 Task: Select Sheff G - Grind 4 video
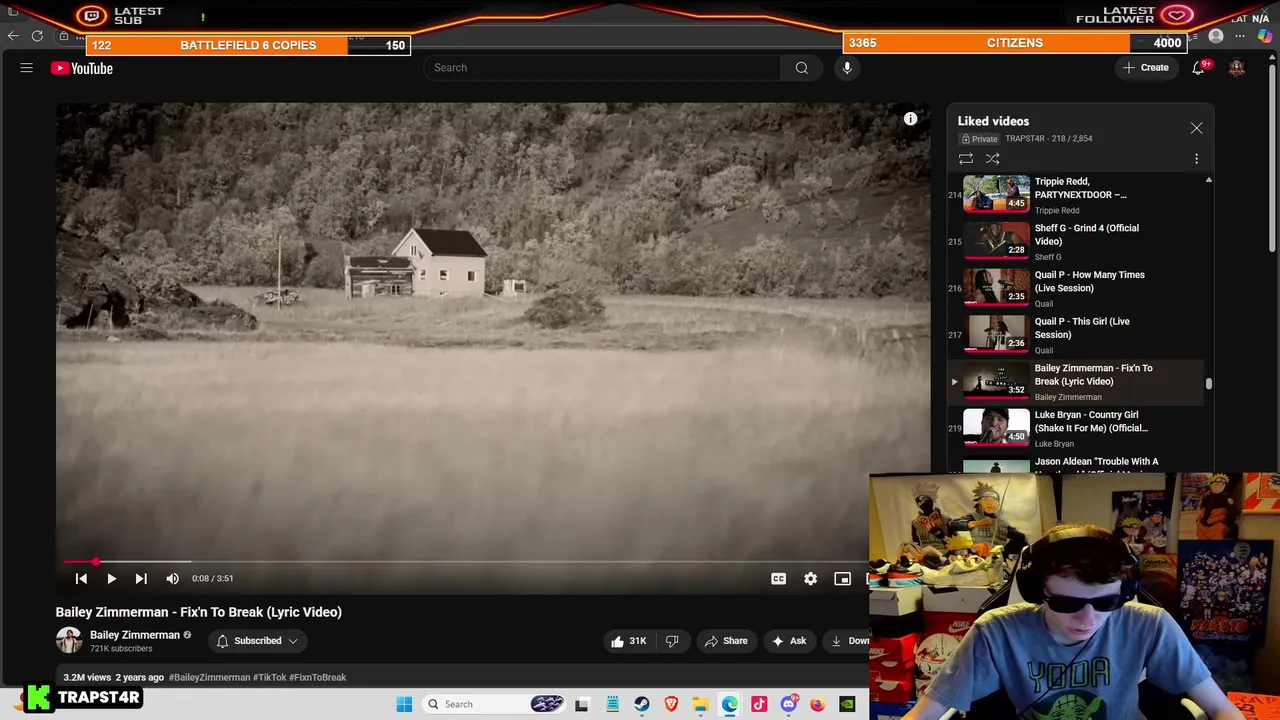1075,241
